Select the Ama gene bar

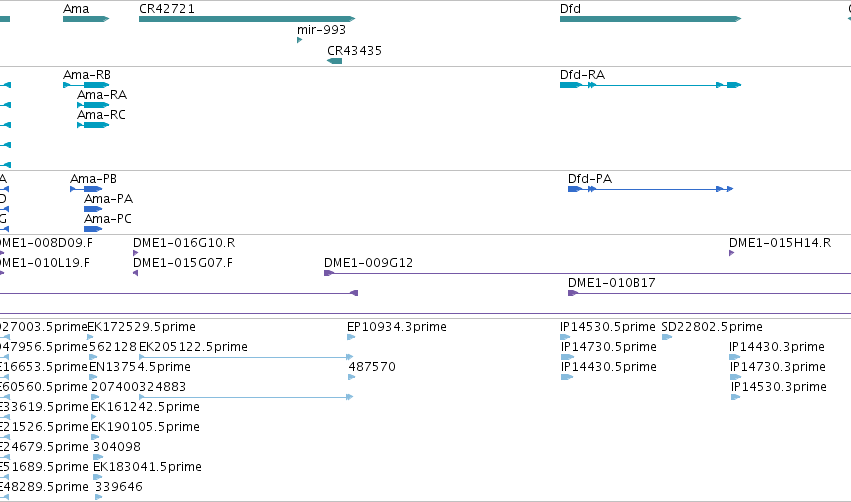click(x=86, y=19)
